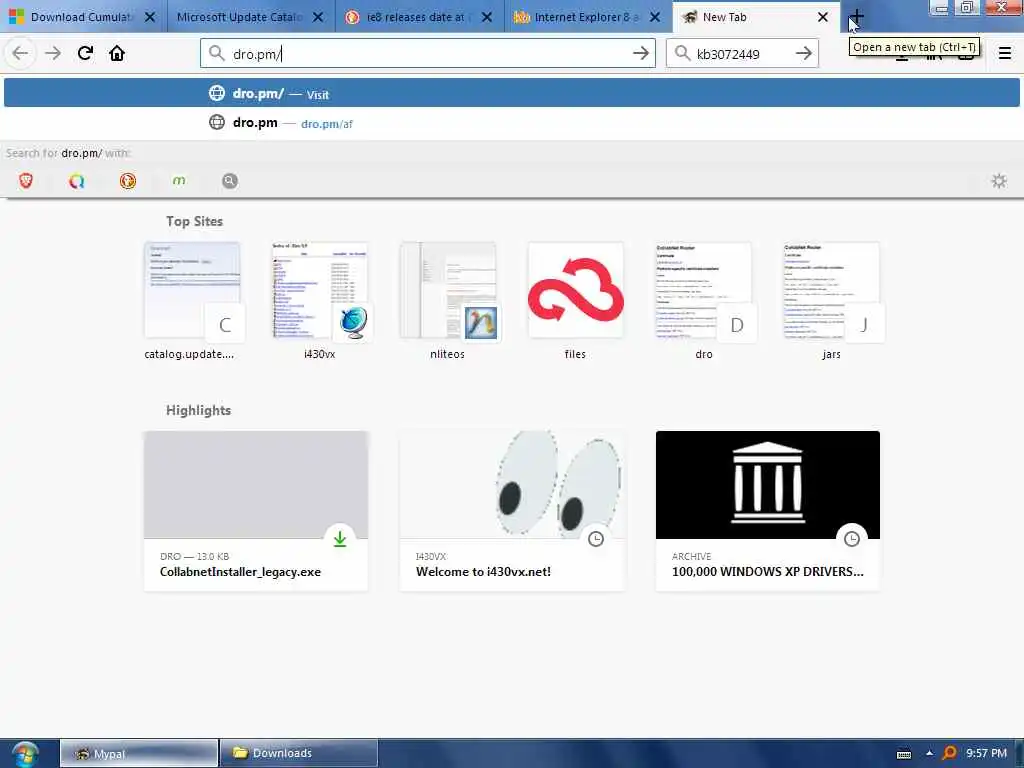Search with the multicolor ring engine icon
Viewport: 1024px width, 768px height.
(76, 181)
